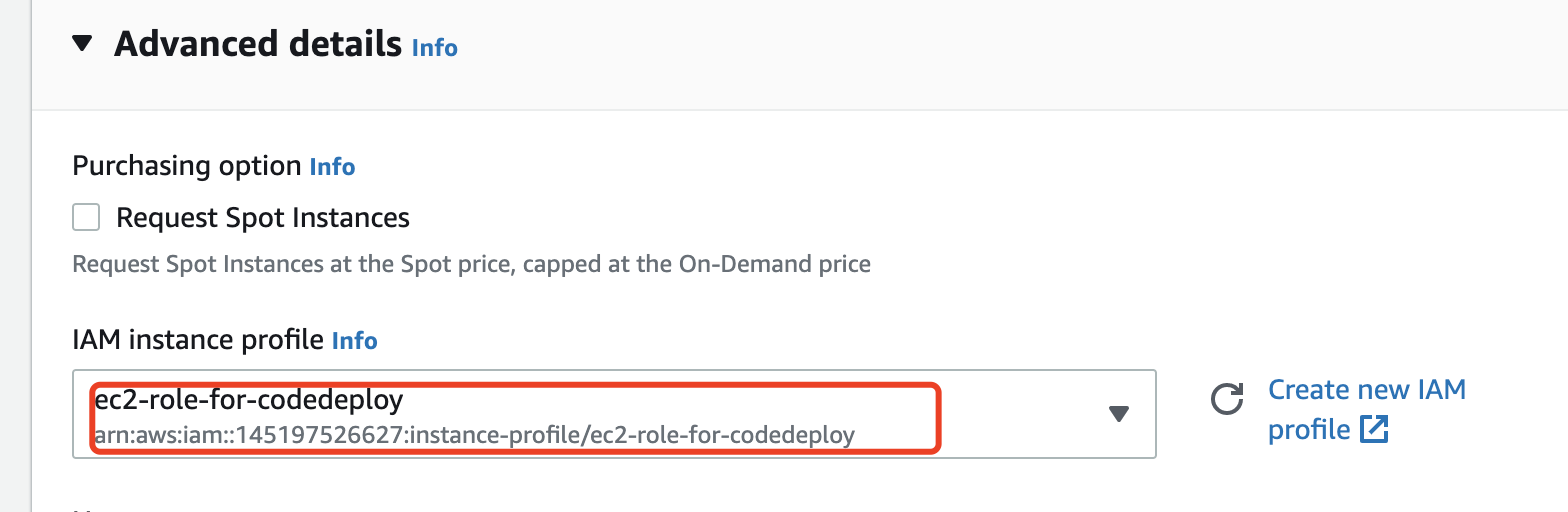Click the Spot price description text
The image size is (1568, 512).
point(472,265)
